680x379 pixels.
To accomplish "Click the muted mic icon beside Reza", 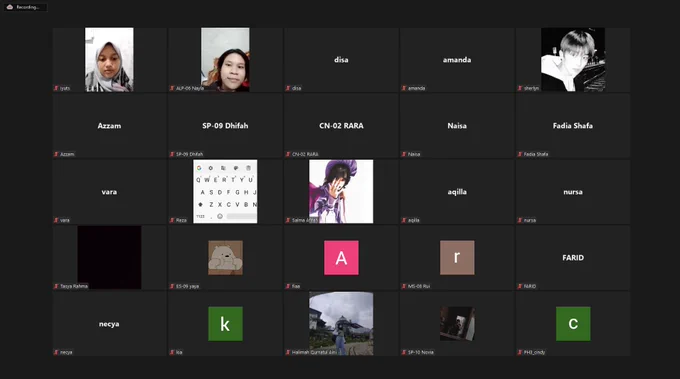I will [172, 220].
